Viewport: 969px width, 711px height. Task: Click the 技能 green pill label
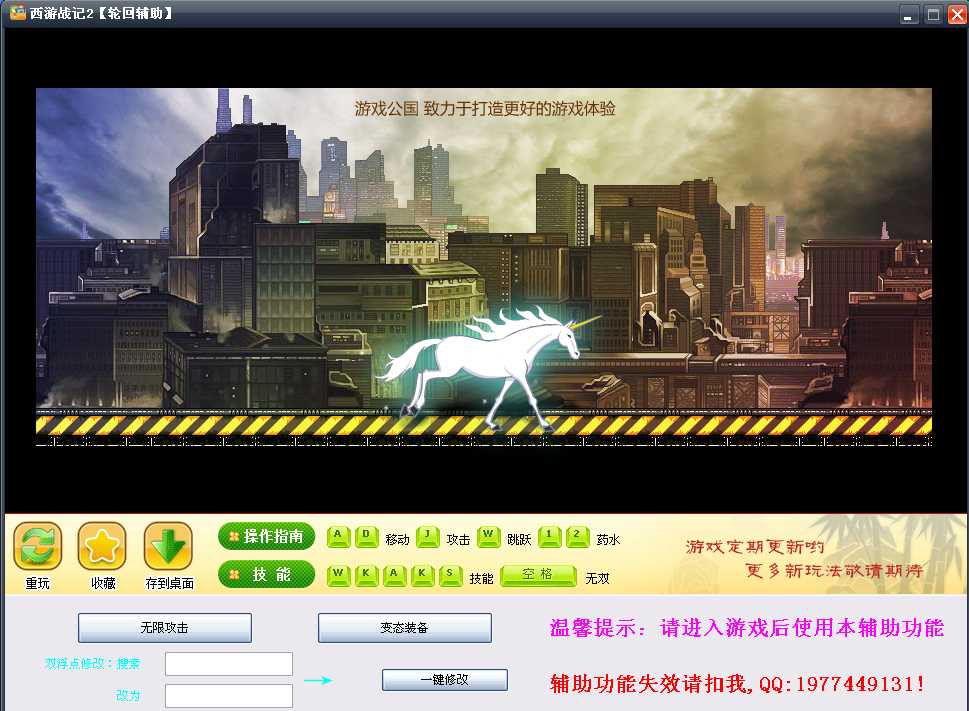pyautogui.click(x=266, y=574)
